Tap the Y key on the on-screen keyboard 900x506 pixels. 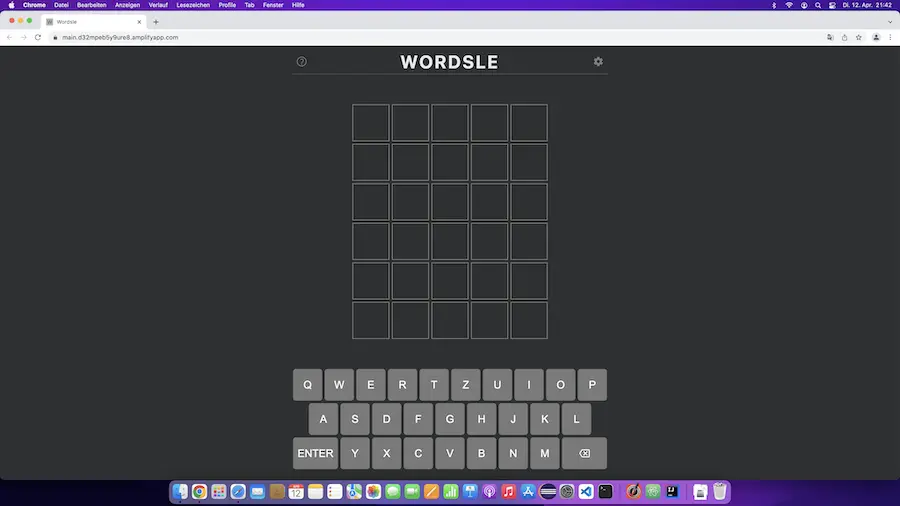coord(355,453)
